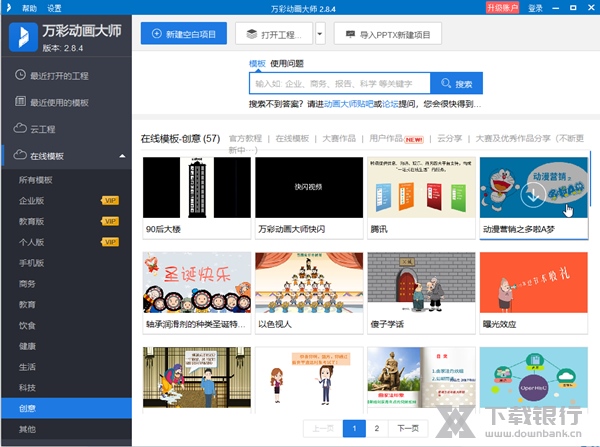Select 生活 category
This screenshot has width=600, height=447.
(x=67, y=367)
